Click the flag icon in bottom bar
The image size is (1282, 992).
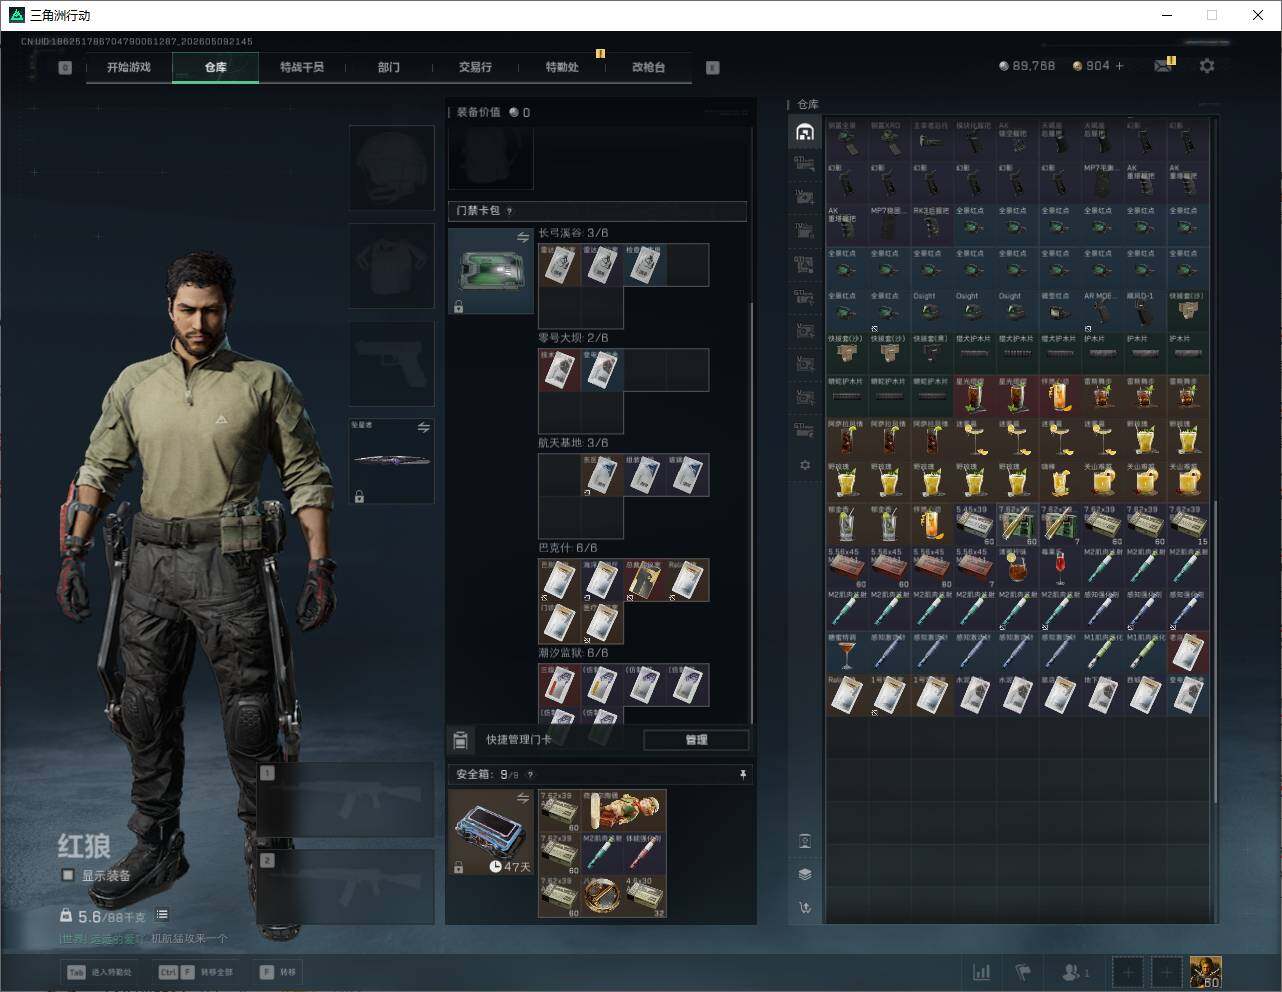[1023, 972]
